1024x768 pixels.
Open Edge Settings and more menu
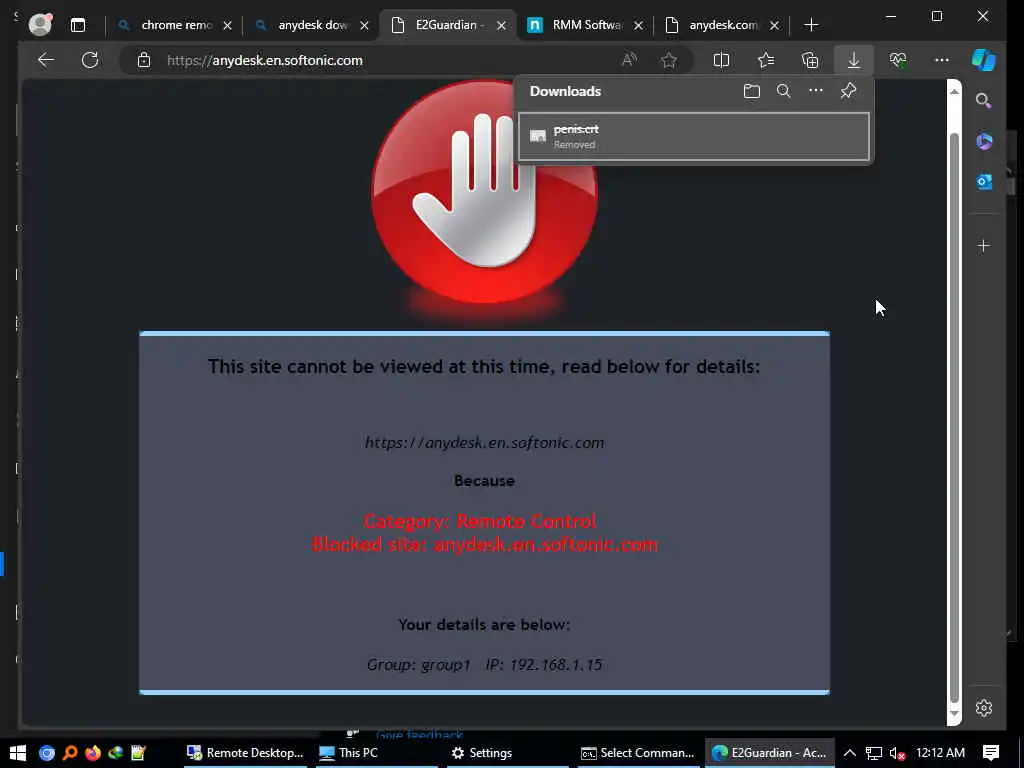pyautogui.click(x=942, y=60)
